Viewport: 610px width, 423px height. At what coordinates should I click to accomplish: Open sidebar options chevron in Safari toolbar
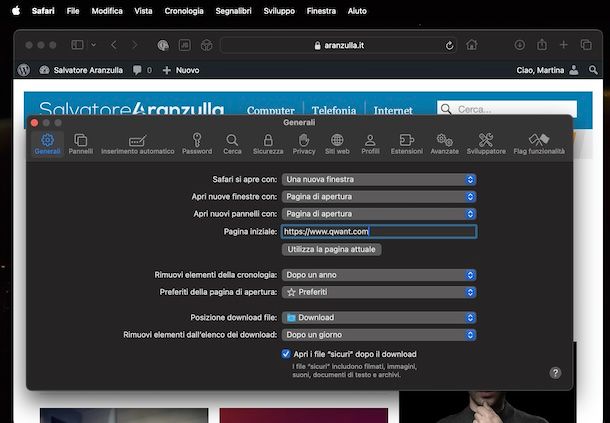tap(94, 45)
